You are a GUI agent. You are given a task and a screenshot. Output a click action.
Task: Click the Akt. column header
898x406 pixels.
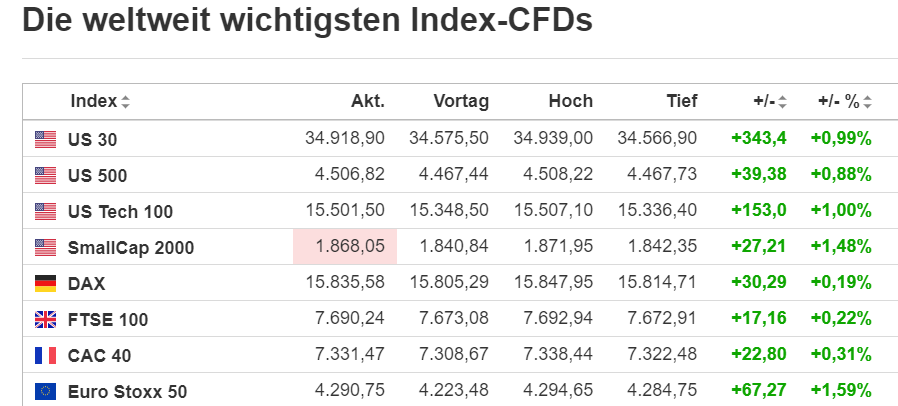(x=367, y=101)
